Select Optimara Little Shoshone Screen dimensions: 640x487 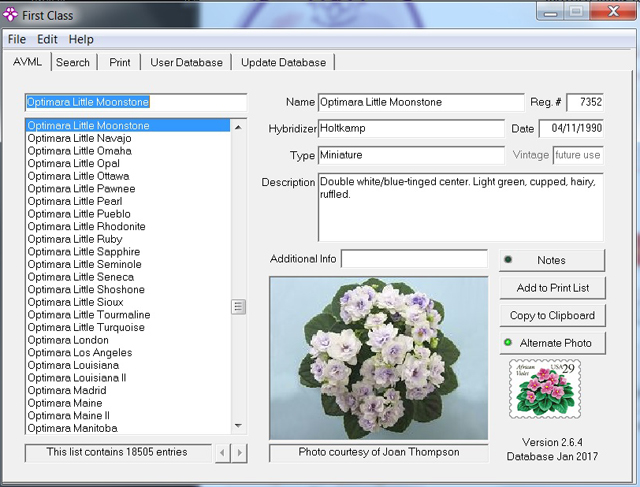pos(128,289)
